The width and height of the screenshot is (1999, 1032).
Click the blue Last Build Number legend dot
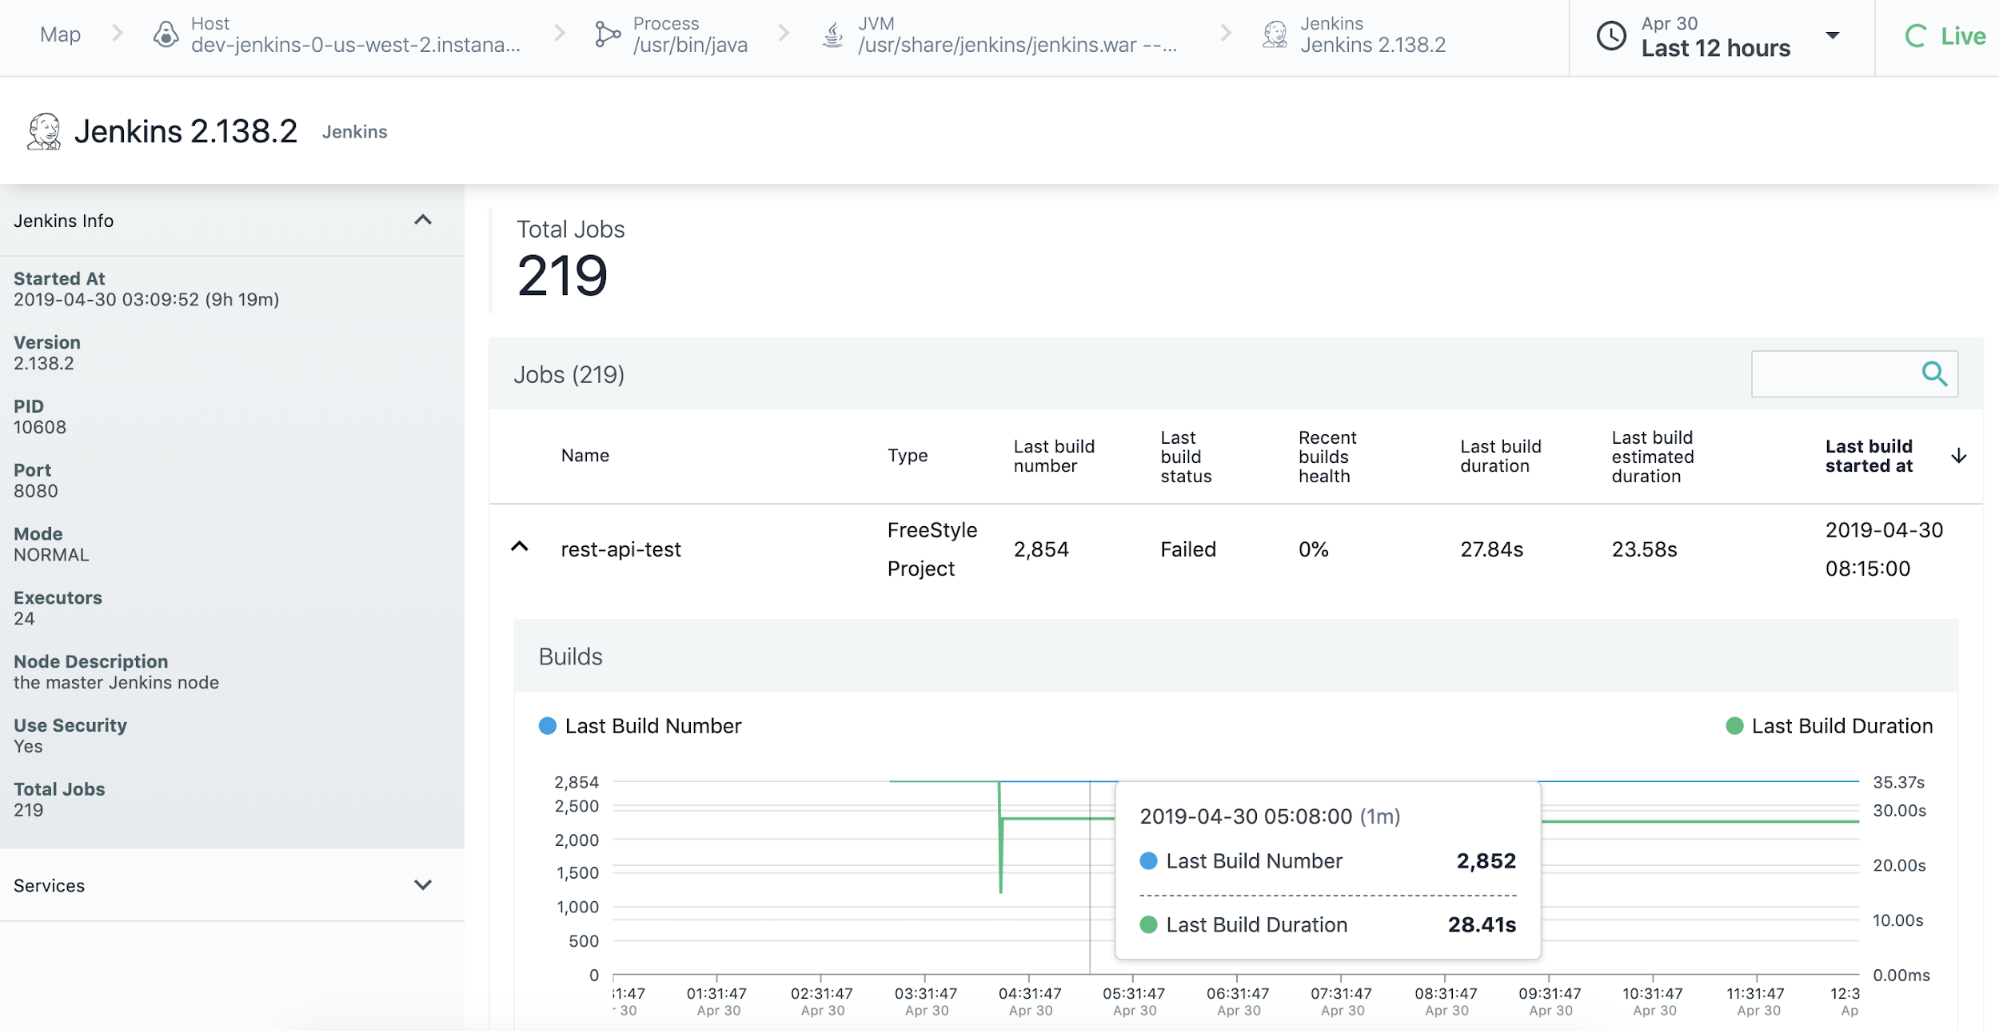click(547, 726)
